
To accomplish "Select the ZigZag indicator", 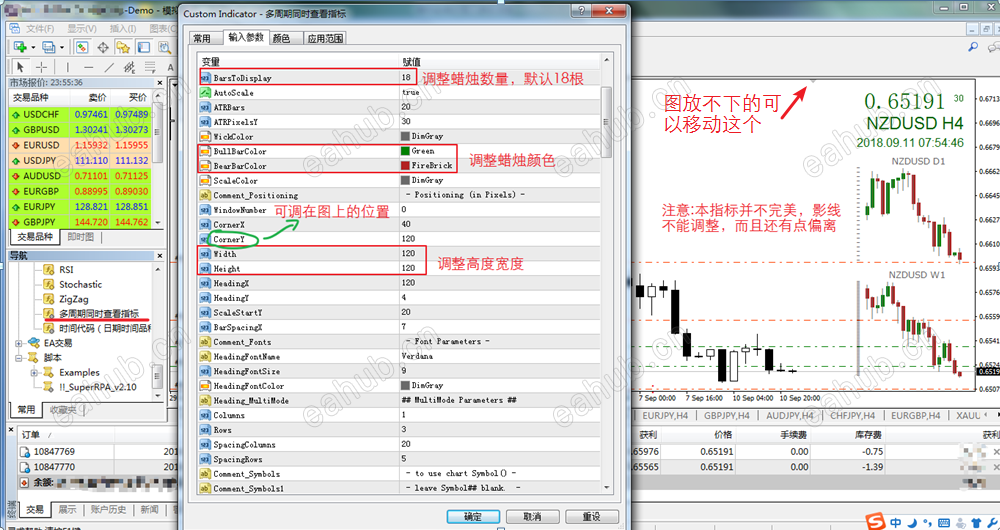I will tap(74, 299).
